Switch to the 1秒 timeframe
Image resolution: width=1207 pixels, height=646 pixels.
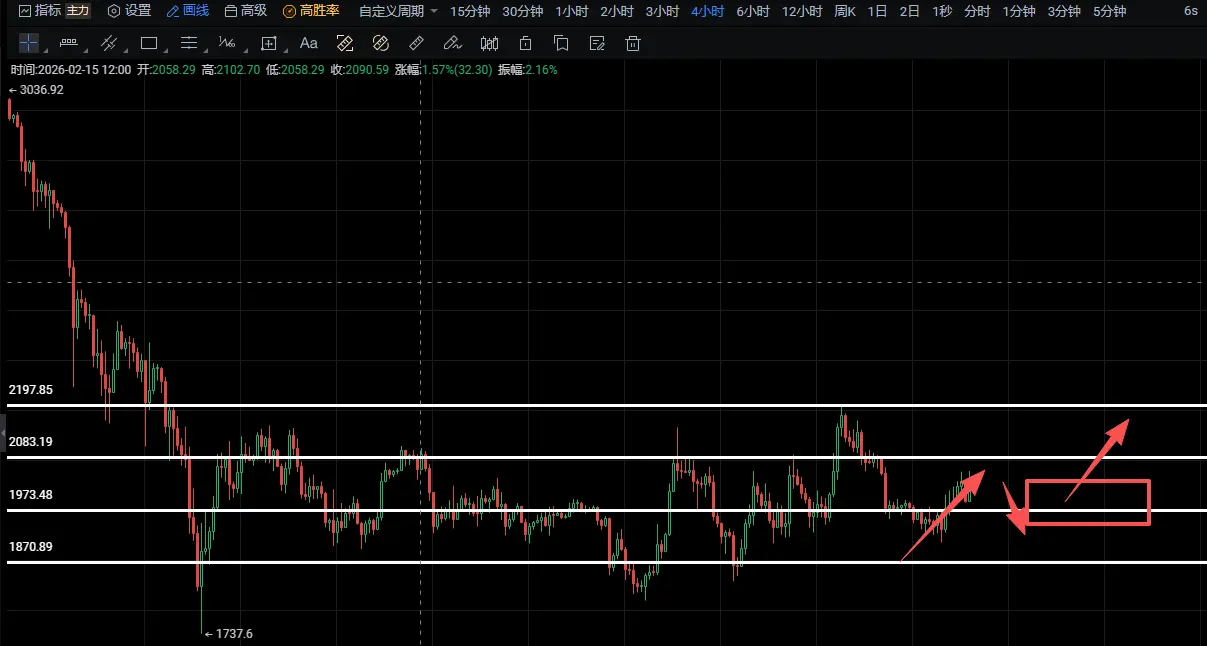(942, 11)
